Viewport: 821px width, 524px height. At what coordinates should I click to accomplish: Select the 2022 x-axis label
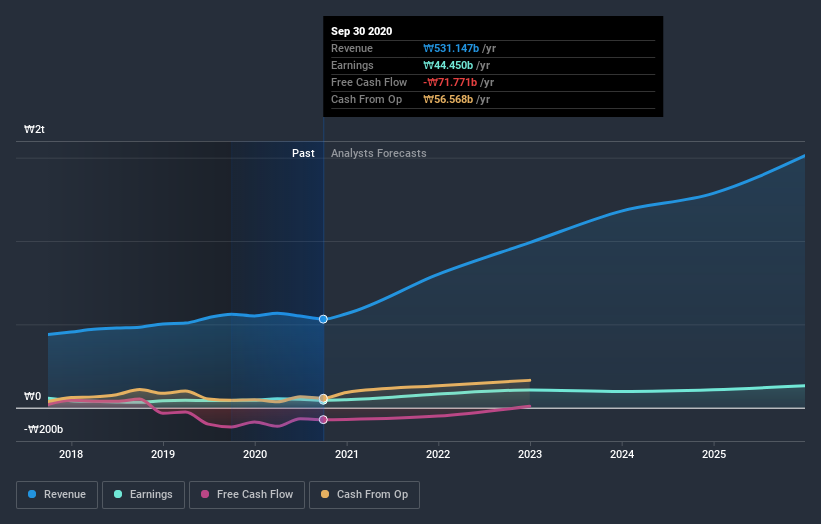[438, 454]
